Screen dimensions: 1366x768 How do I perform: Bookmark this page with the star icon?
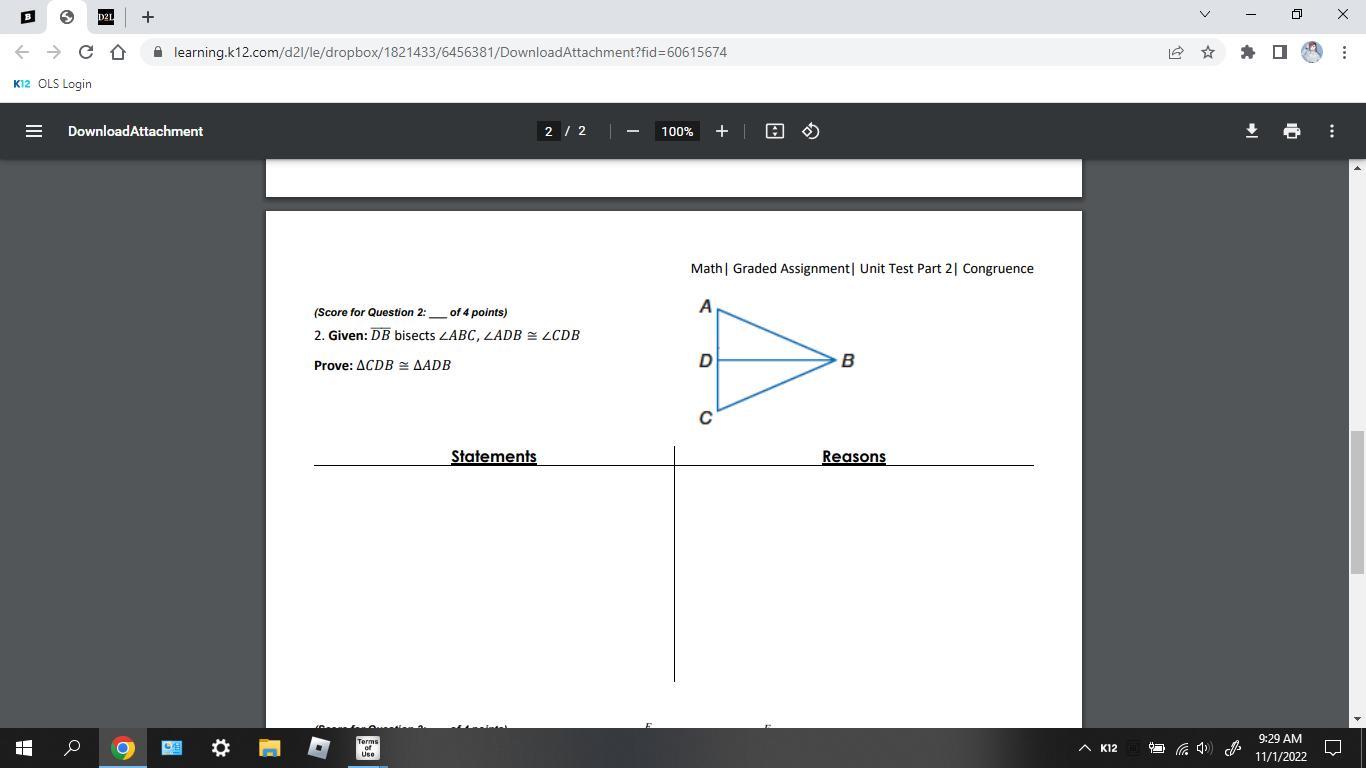pos(1208,52)
